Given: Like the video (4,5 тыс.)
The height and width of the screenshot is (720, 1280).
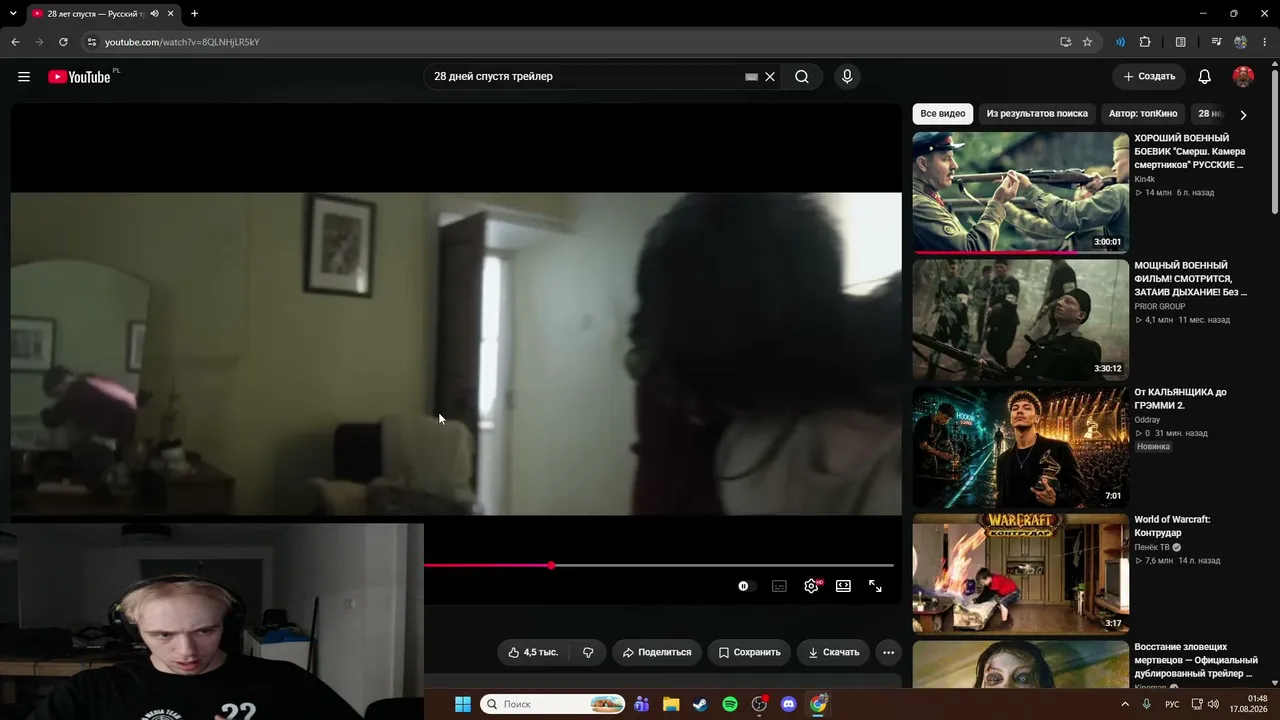Looking at the screenshot, I should [533, 652].
